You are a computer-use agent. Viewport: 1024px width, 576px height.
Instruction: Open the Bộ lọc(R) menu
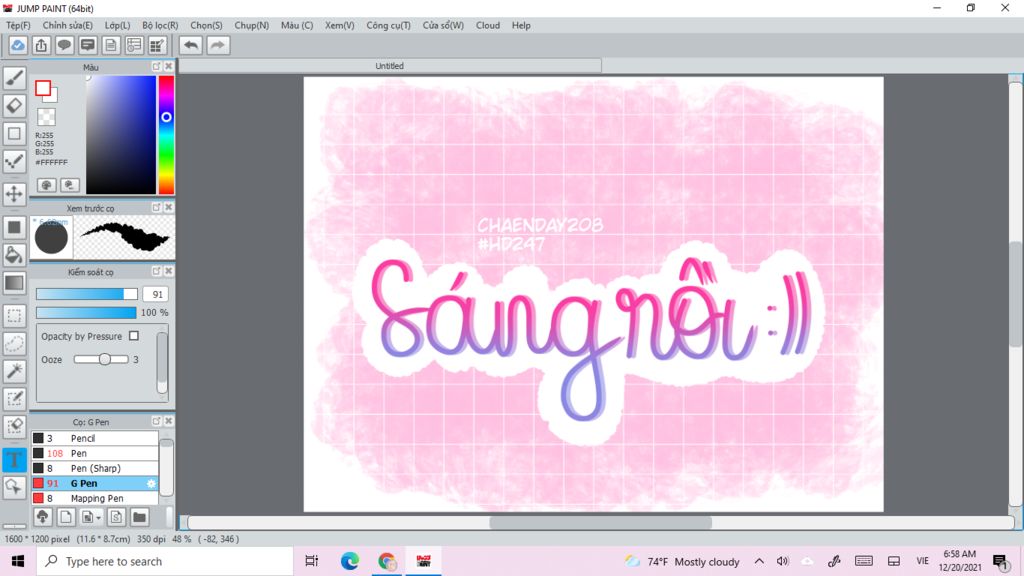(160, 25)
